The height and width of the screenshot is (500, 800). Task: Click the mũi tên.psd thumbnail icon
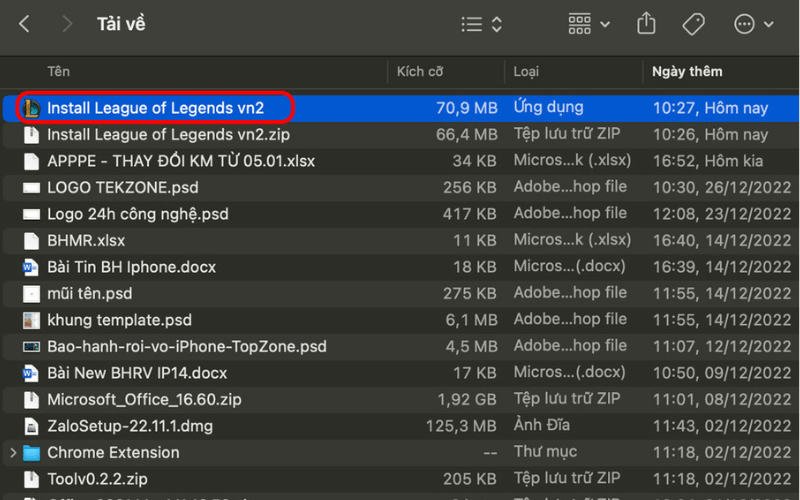pyautogui.click(x=31, y=294)
